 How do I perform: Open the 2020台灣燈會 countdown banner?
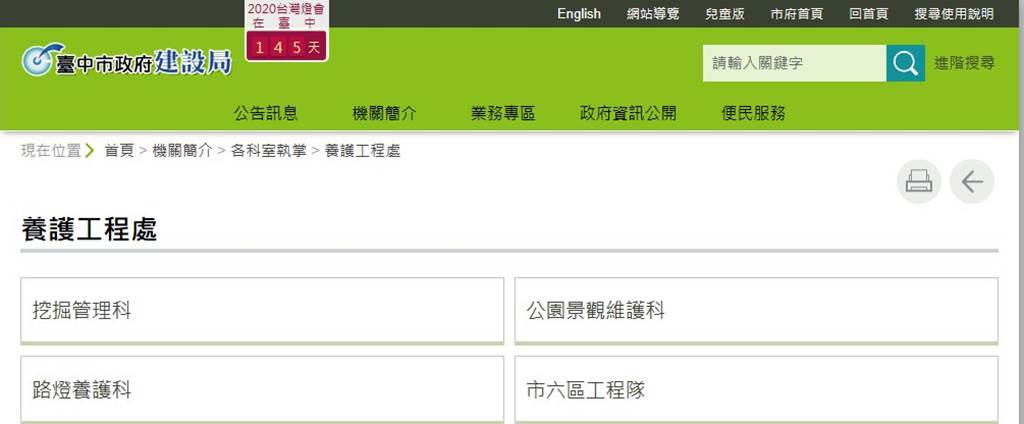point(286,30)
